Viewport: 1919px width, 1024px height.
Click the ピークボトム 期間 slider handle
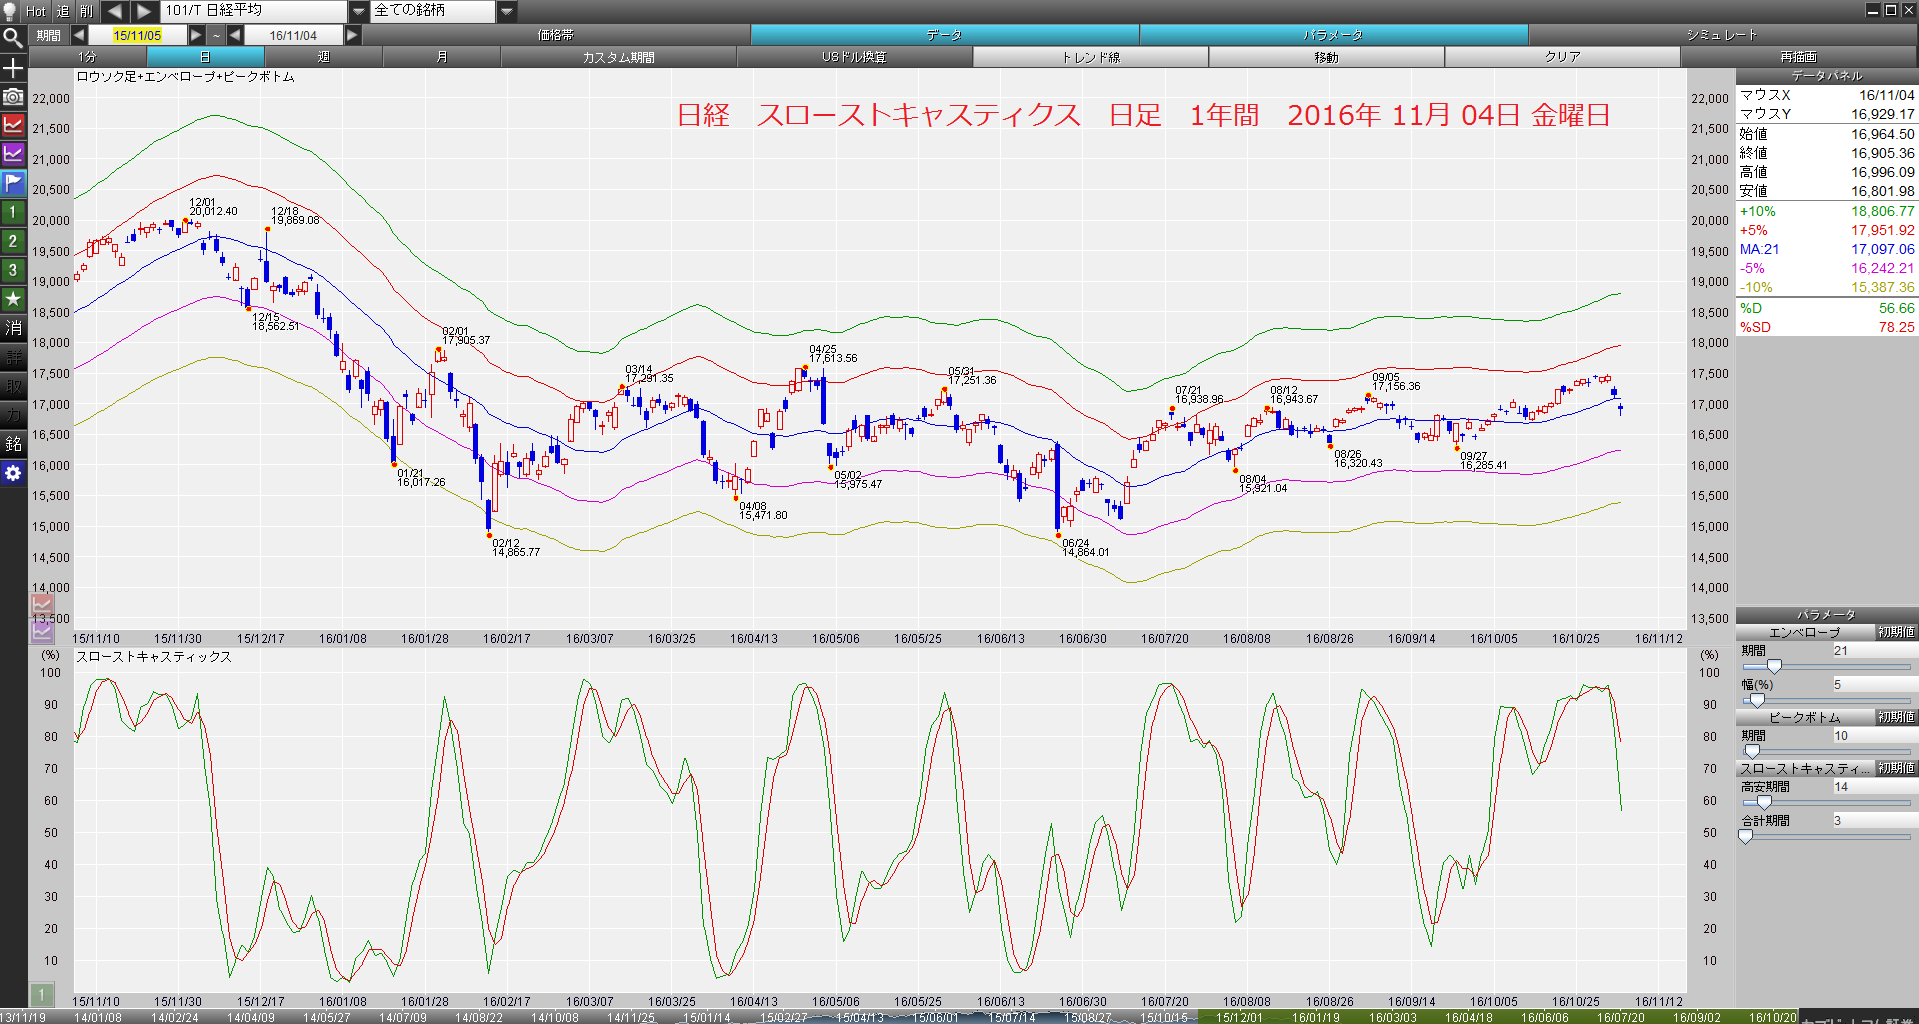pyautogui.click(x=1752, y=751)
